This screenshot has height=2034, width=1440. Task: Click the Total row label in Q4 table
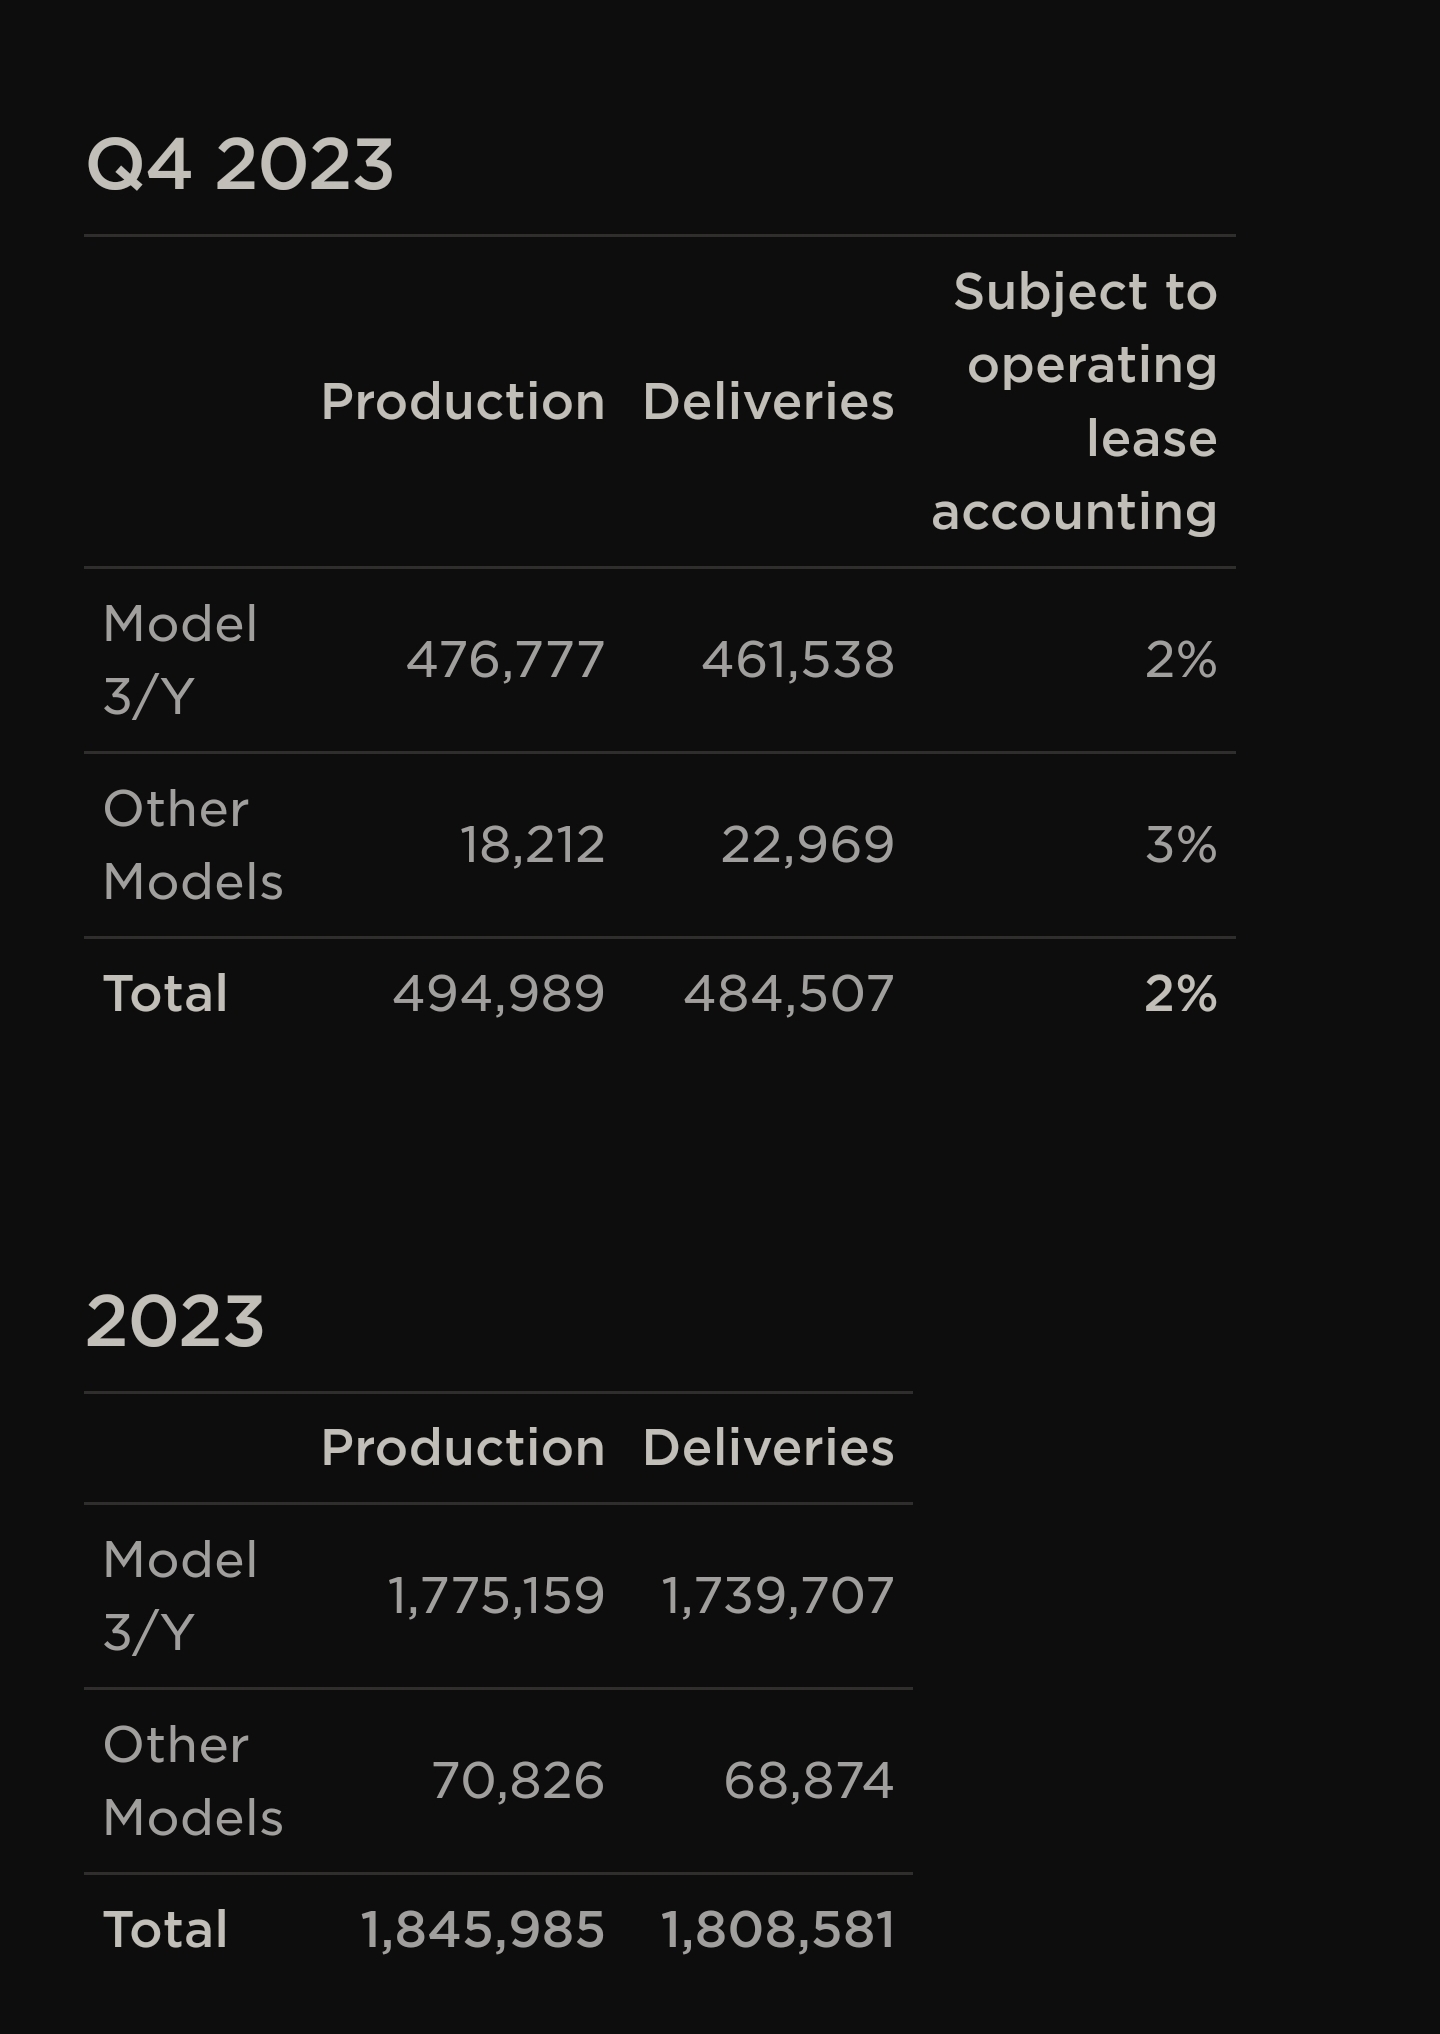[x=166, y=994]
